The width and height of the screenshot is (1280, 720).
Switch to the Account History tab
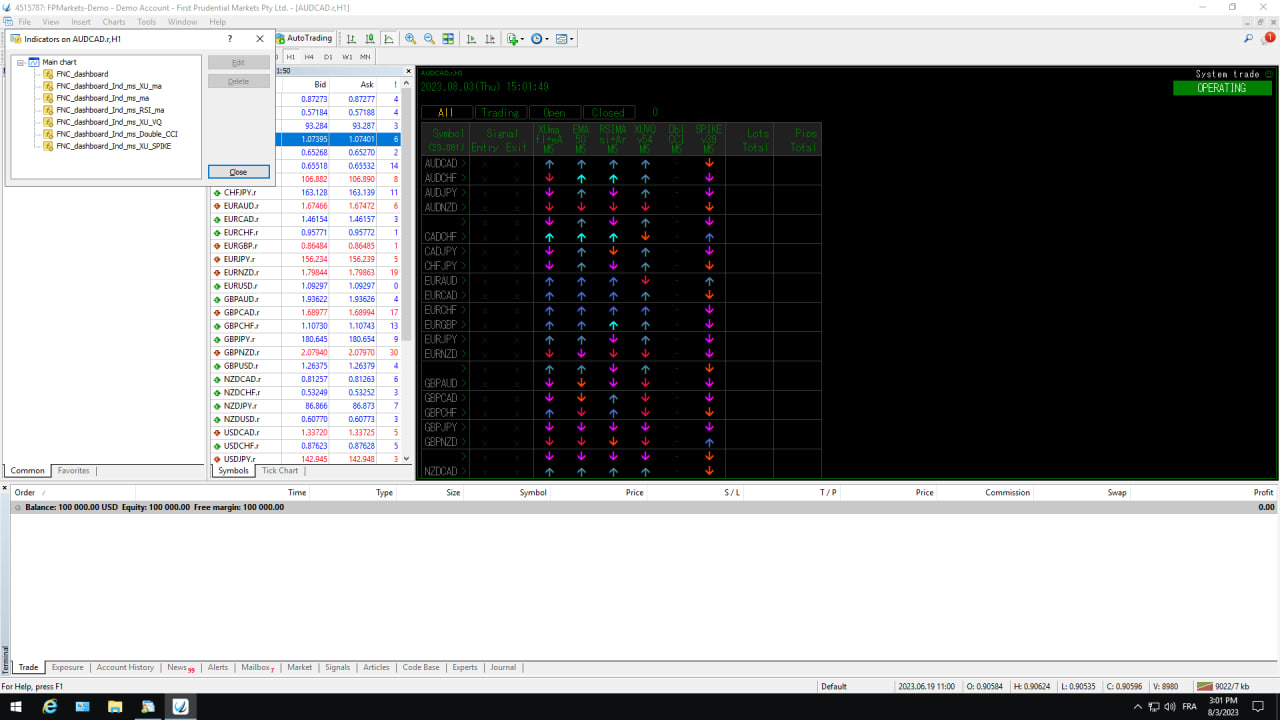point(125,668)
